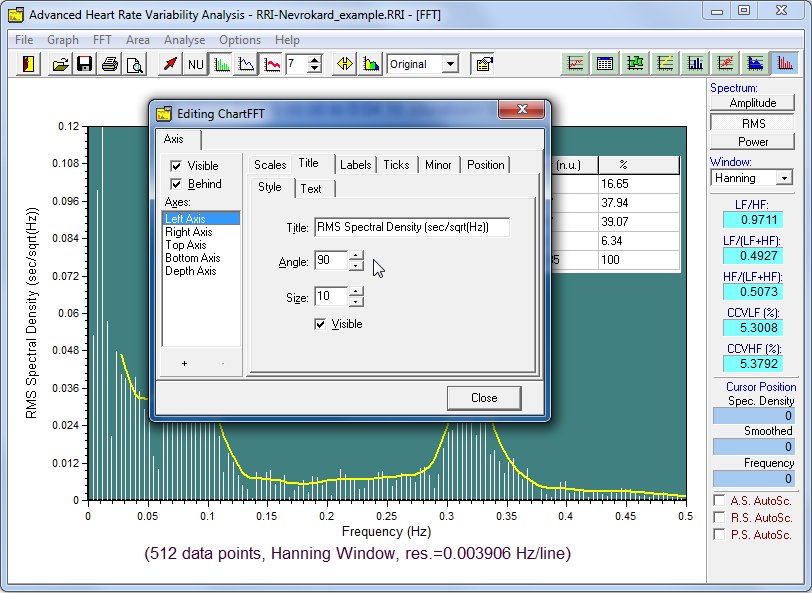
Task: Open the Analyse menu
Action: click(184, 40)
